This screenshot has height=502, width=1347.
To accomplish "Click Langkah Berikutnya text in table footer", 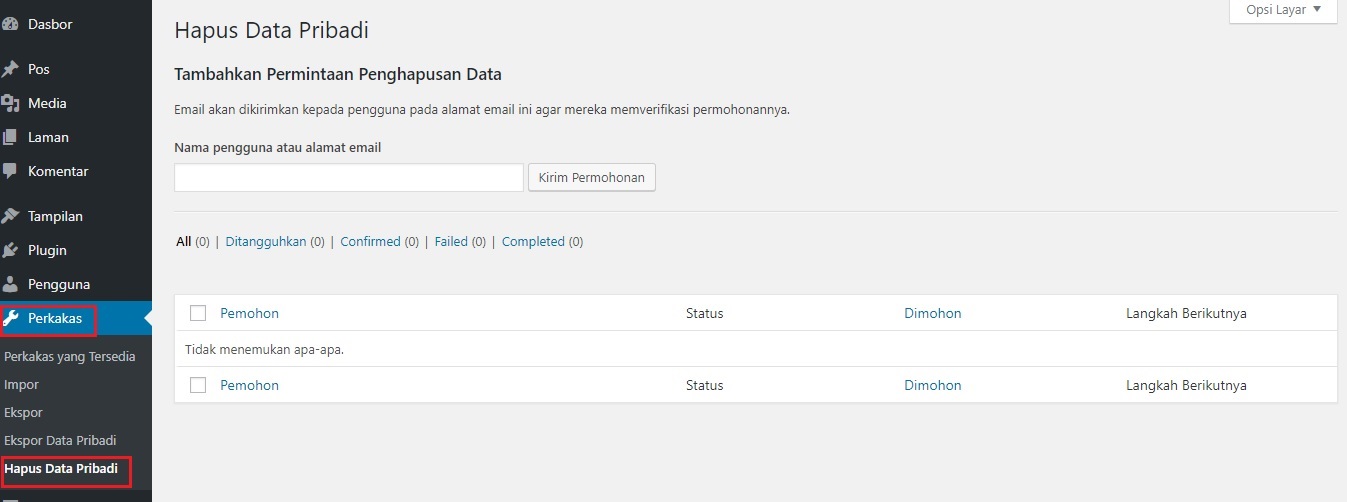I will coord(1186,385).
